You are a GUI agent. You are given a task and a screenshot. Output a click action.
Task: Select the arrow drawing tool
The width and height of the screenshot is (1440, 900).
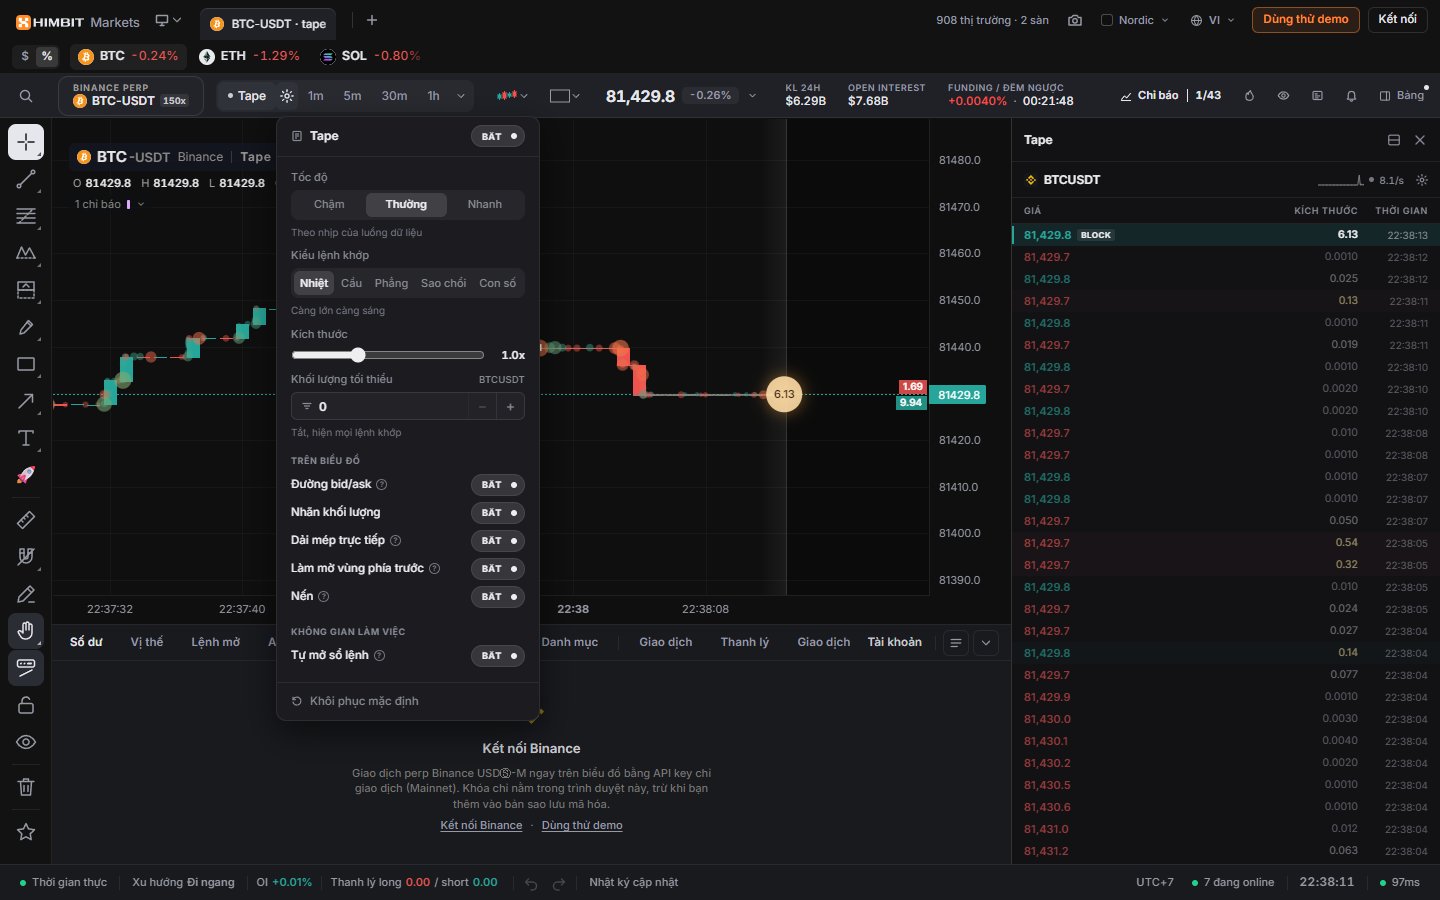(26, 401)
